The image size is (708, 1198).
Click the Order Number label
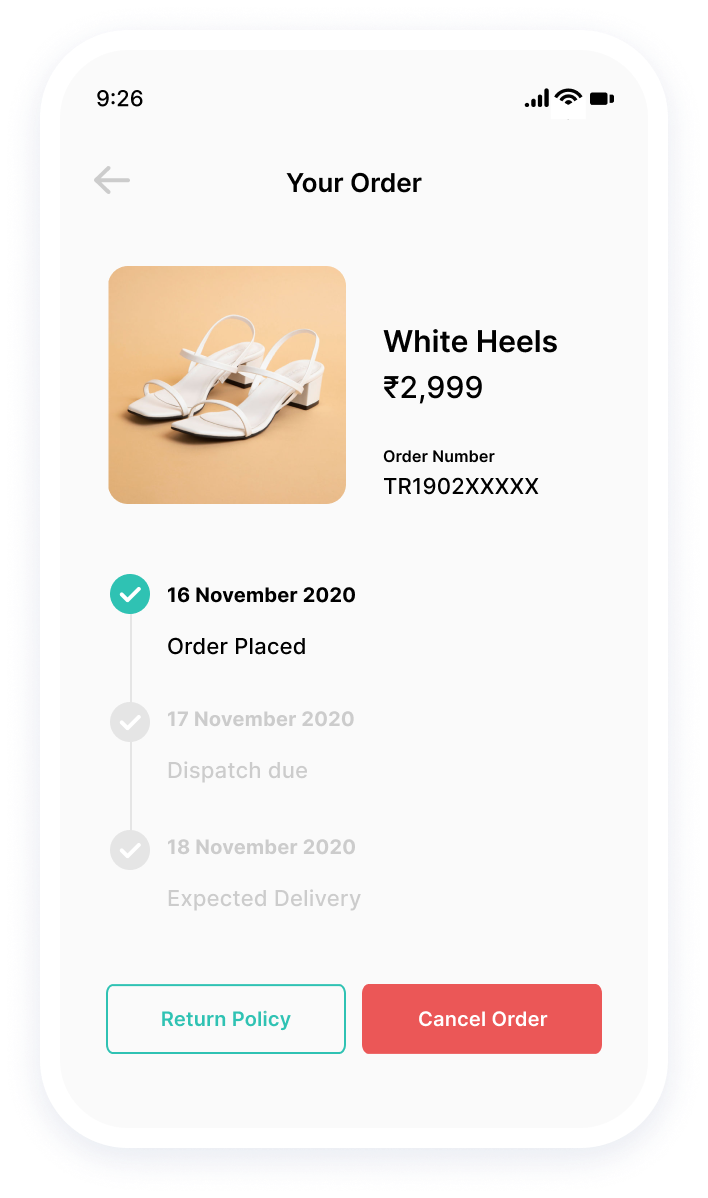[439, 456]
